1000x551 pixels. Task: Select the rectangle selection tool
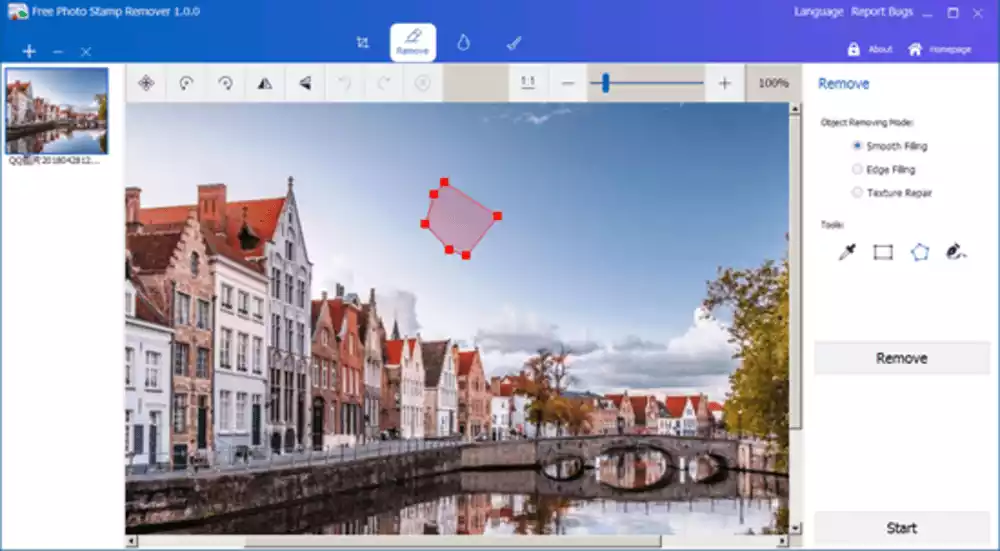[x=883, y=253]
